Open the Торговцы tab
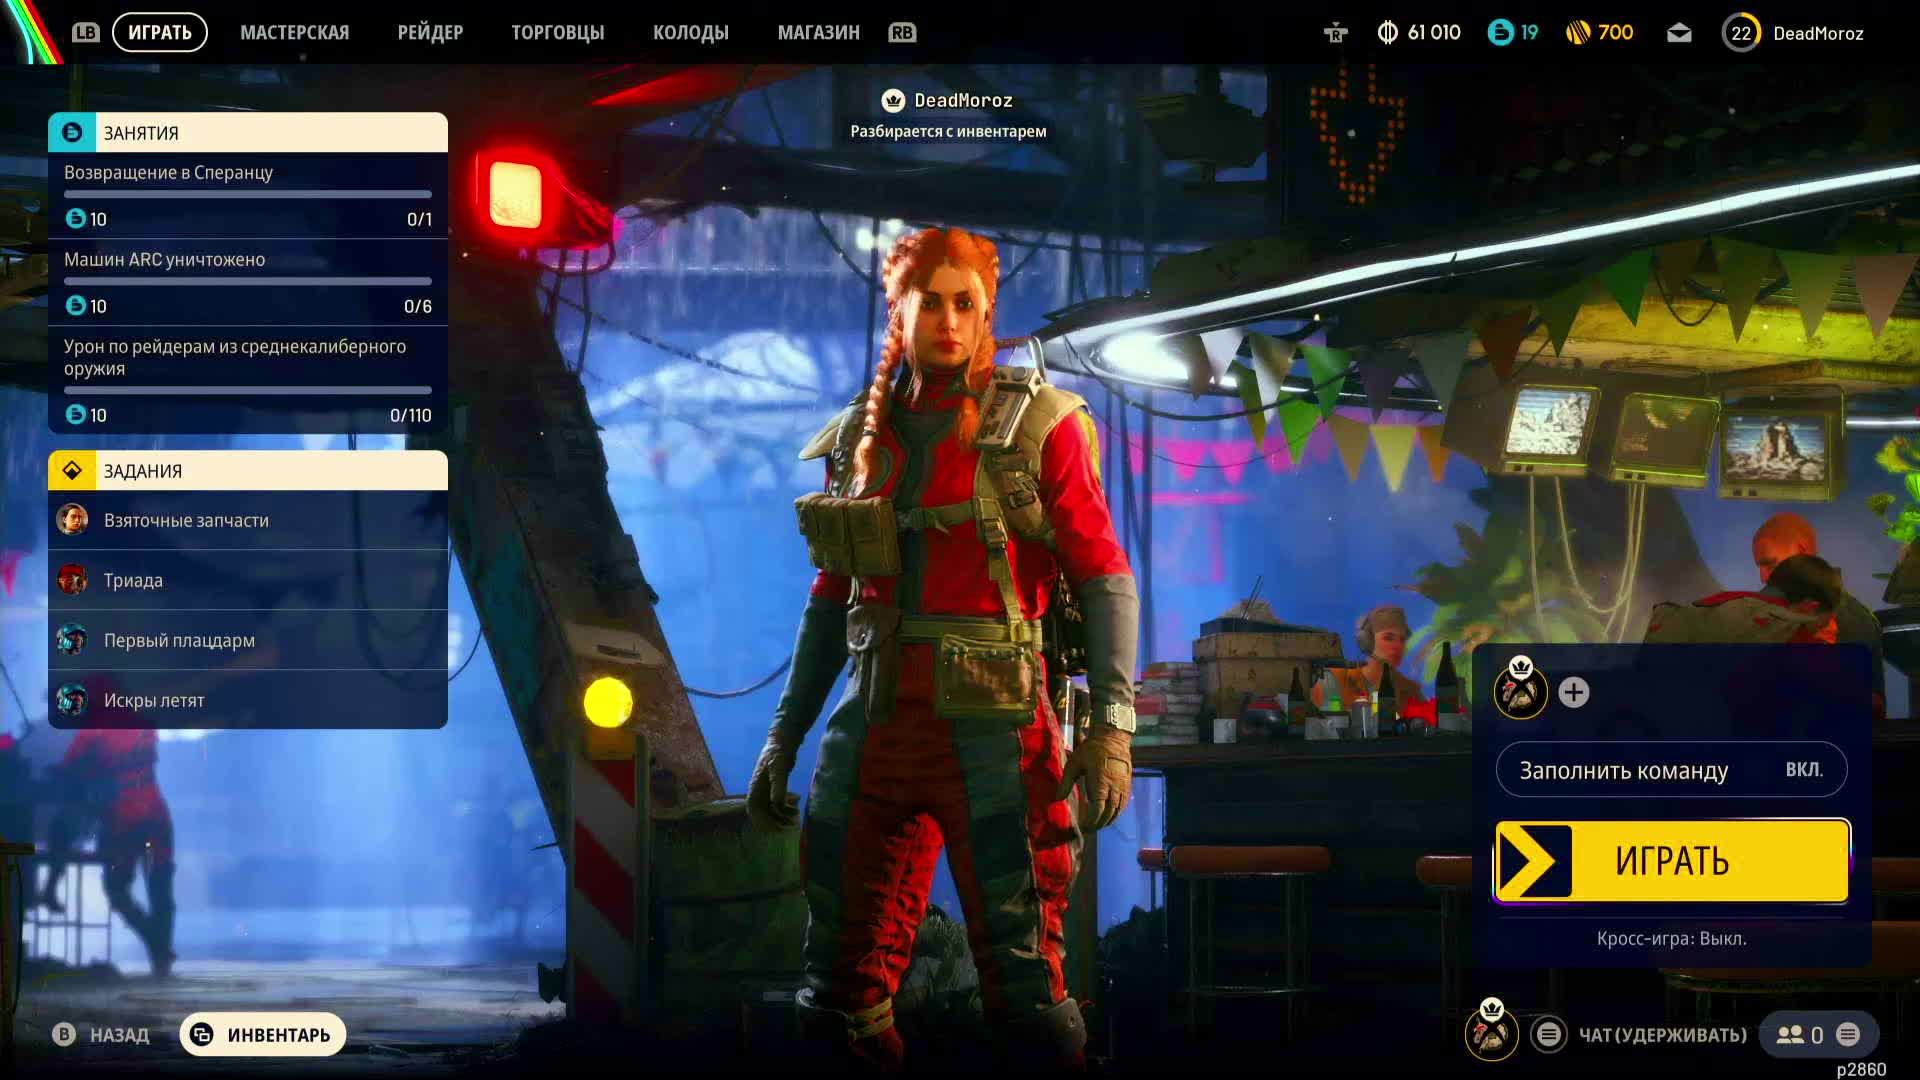This screenshot has height=1080, width=1920. (x=557, y=33)
